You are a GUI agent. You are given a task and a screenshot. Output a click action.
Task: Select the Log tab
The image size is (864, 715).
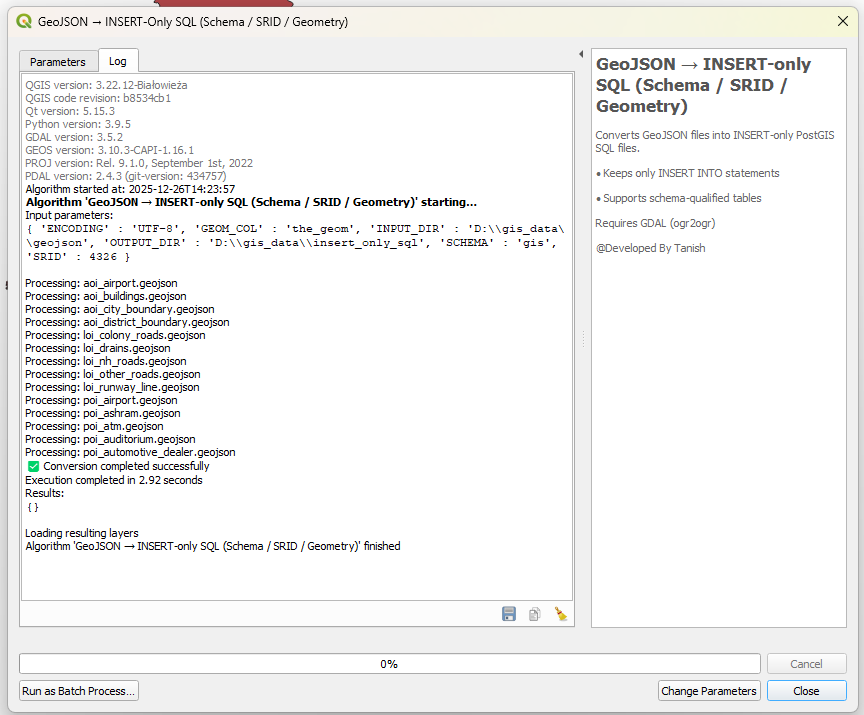117,61
